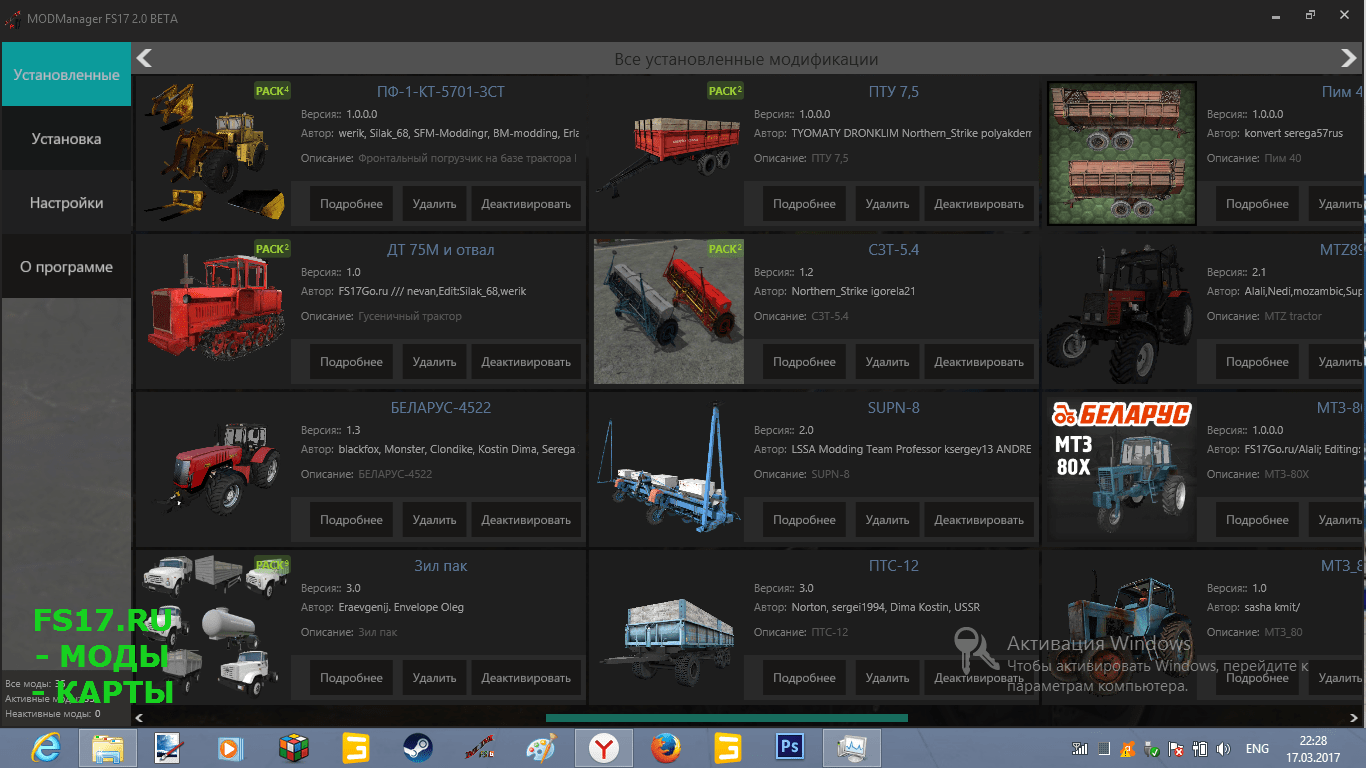Click PACK badge on Зил пак card
1366x768 pixels.
tap(272, 564)
